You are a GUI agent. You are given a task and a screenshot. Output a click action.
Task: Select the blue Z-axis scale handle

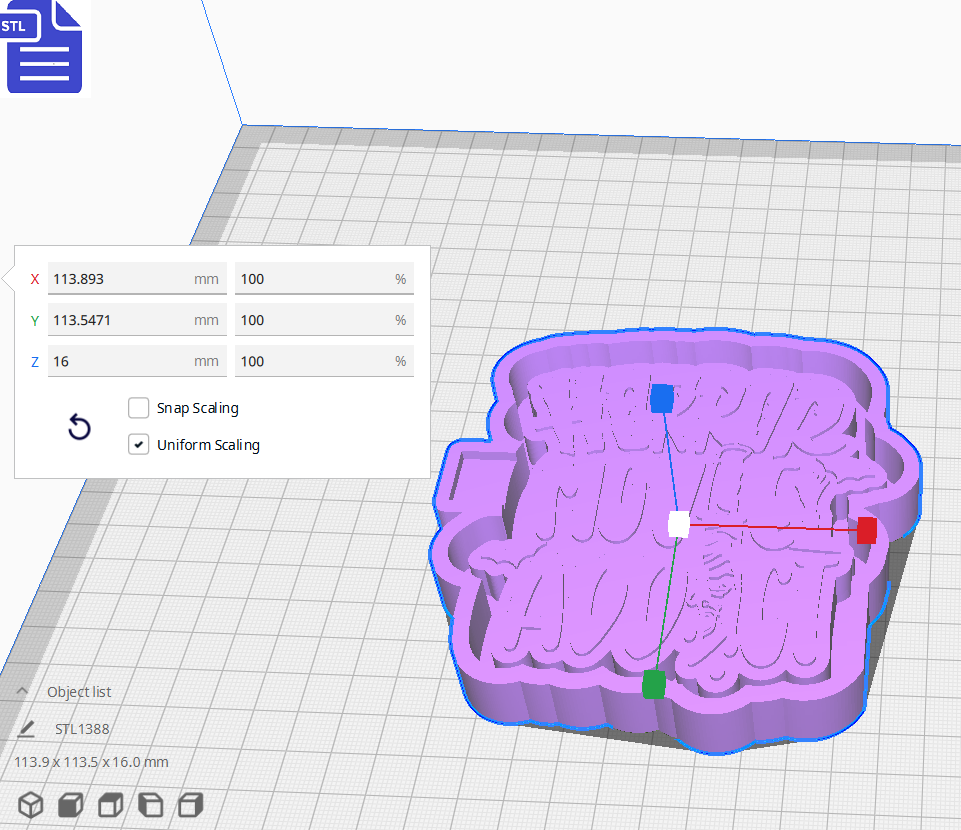661,397
